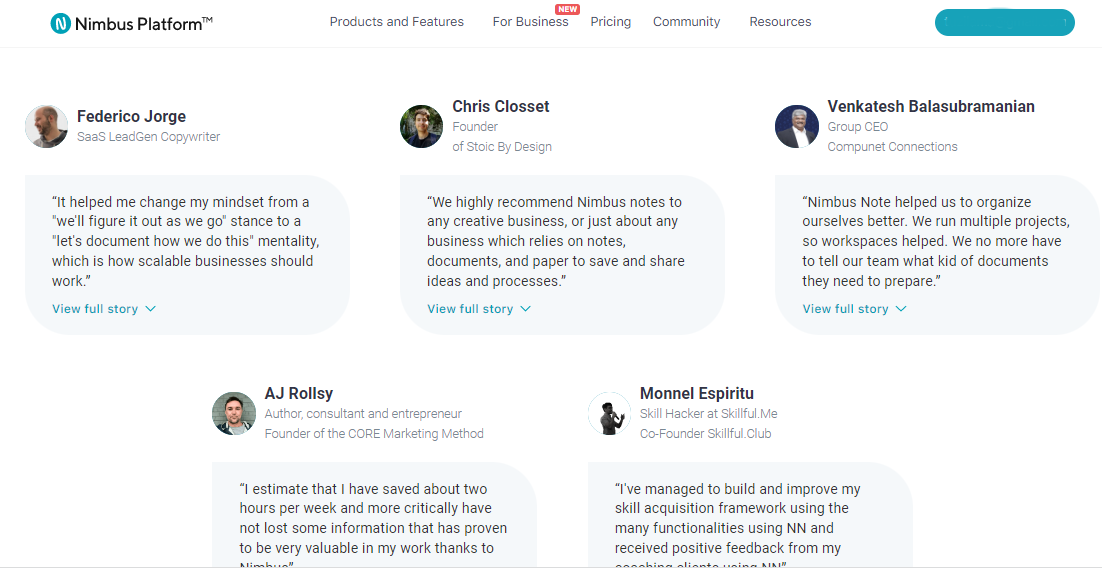Click the teal button in the header

pos(1004,22)
